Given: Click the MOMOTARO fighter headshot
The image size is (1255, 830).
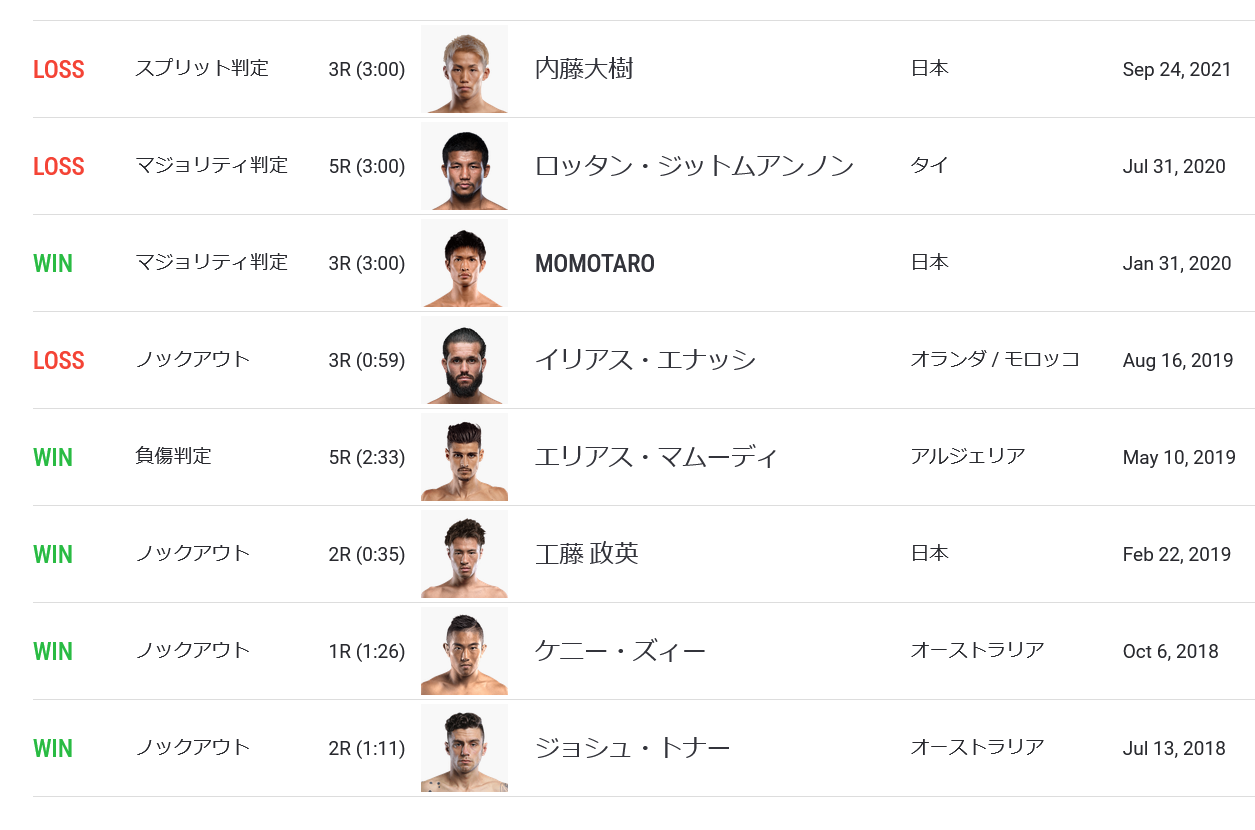Looking at the screenshot, I should tap(464, 263).
